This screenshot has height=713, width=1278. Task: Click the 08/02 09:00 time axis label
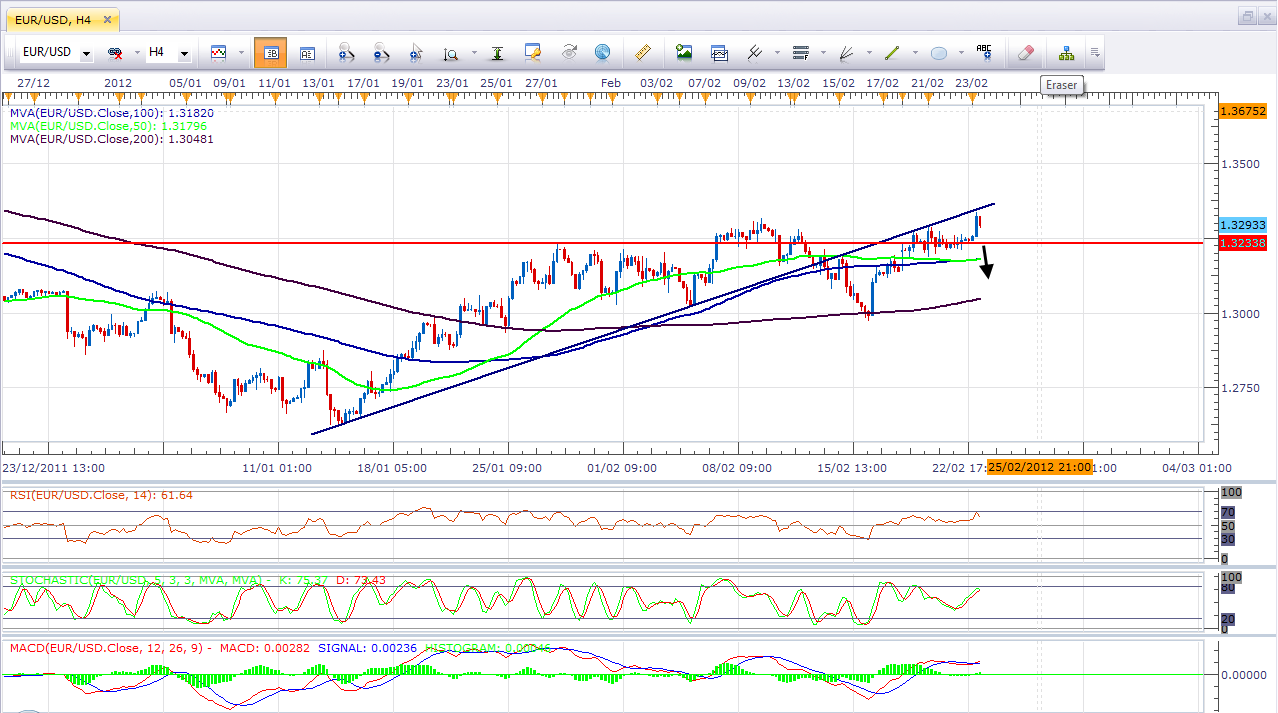click(737, 467)
